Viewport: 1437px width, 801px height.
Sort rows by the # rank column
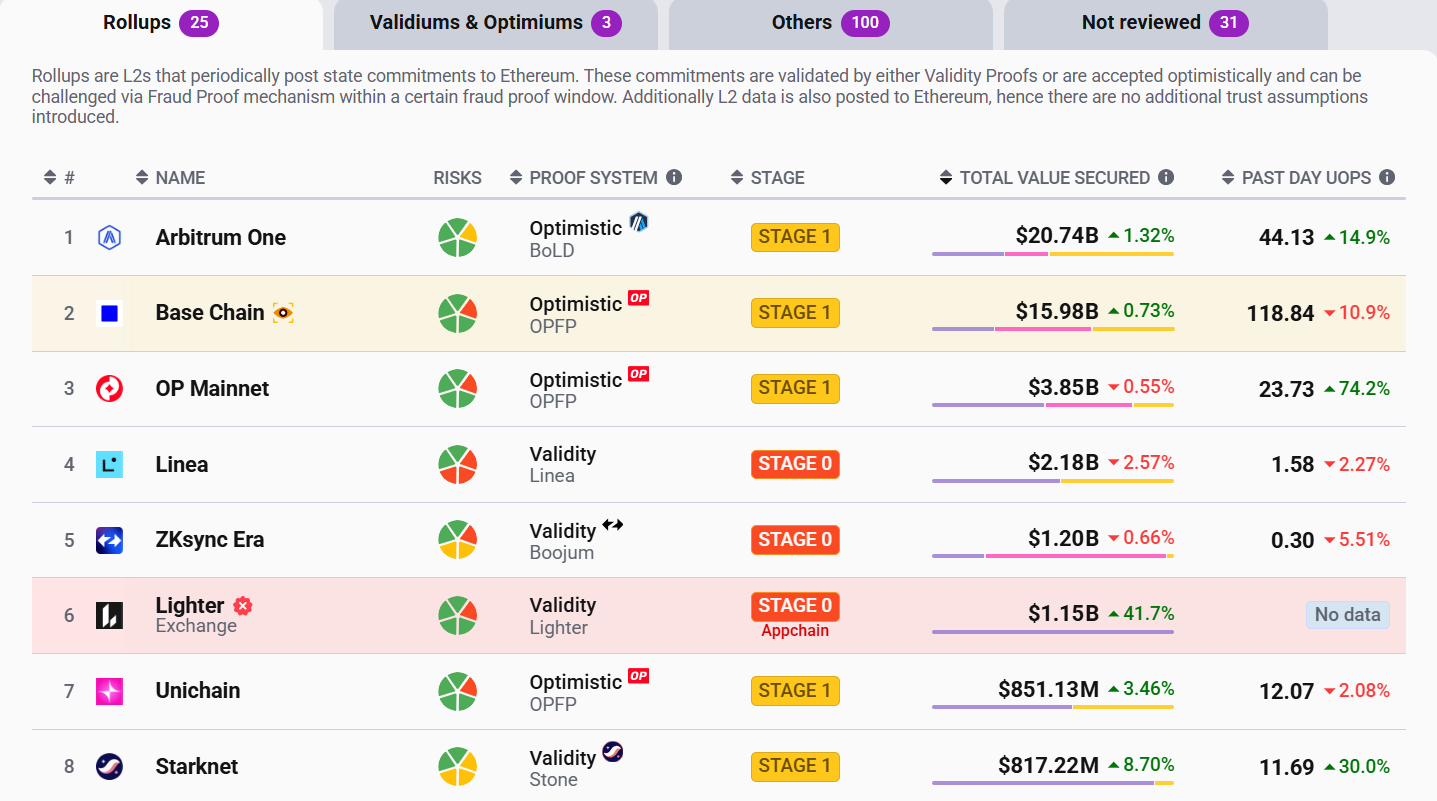click(59, 178)
